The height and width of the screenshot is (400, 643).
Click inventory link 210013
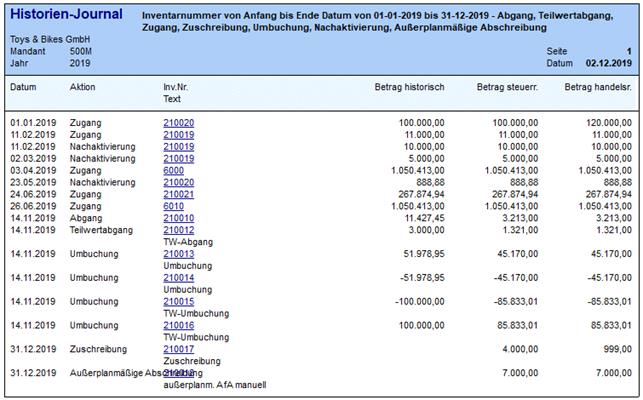click(x=178, y=254)
